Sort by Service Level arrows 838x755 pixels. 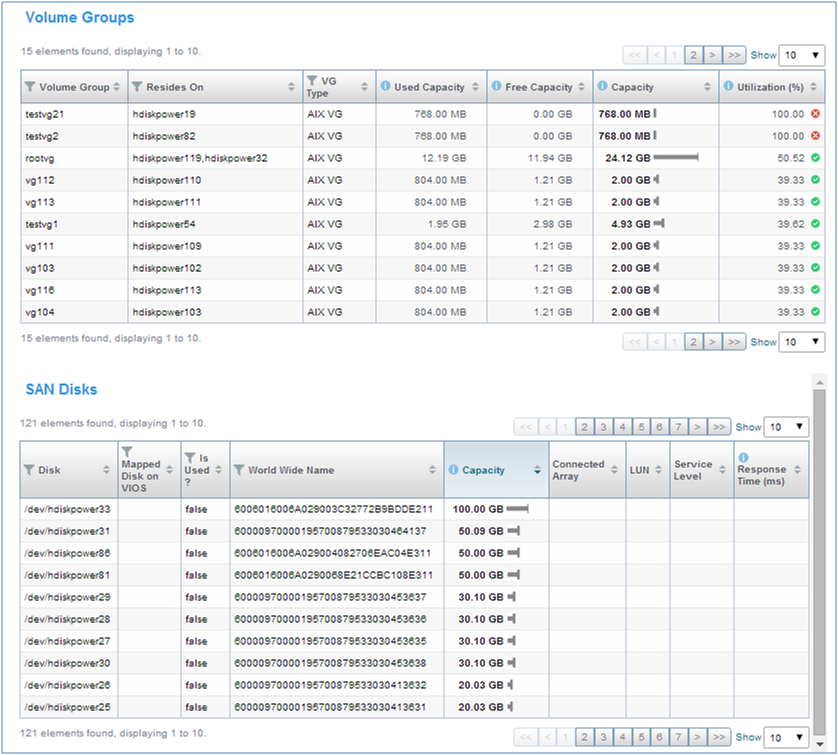coord(723,470)
